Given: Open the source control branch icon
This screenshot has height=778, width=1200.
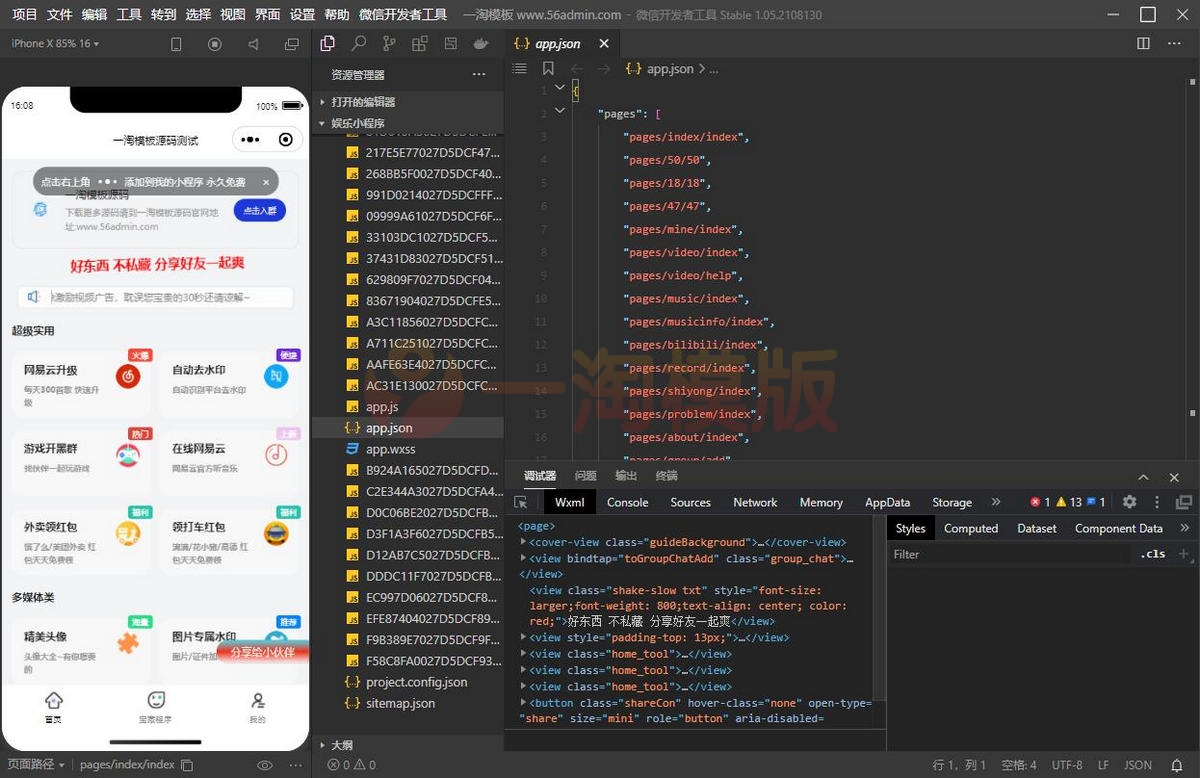Looking at the screenshot, I should click(389, 44).
